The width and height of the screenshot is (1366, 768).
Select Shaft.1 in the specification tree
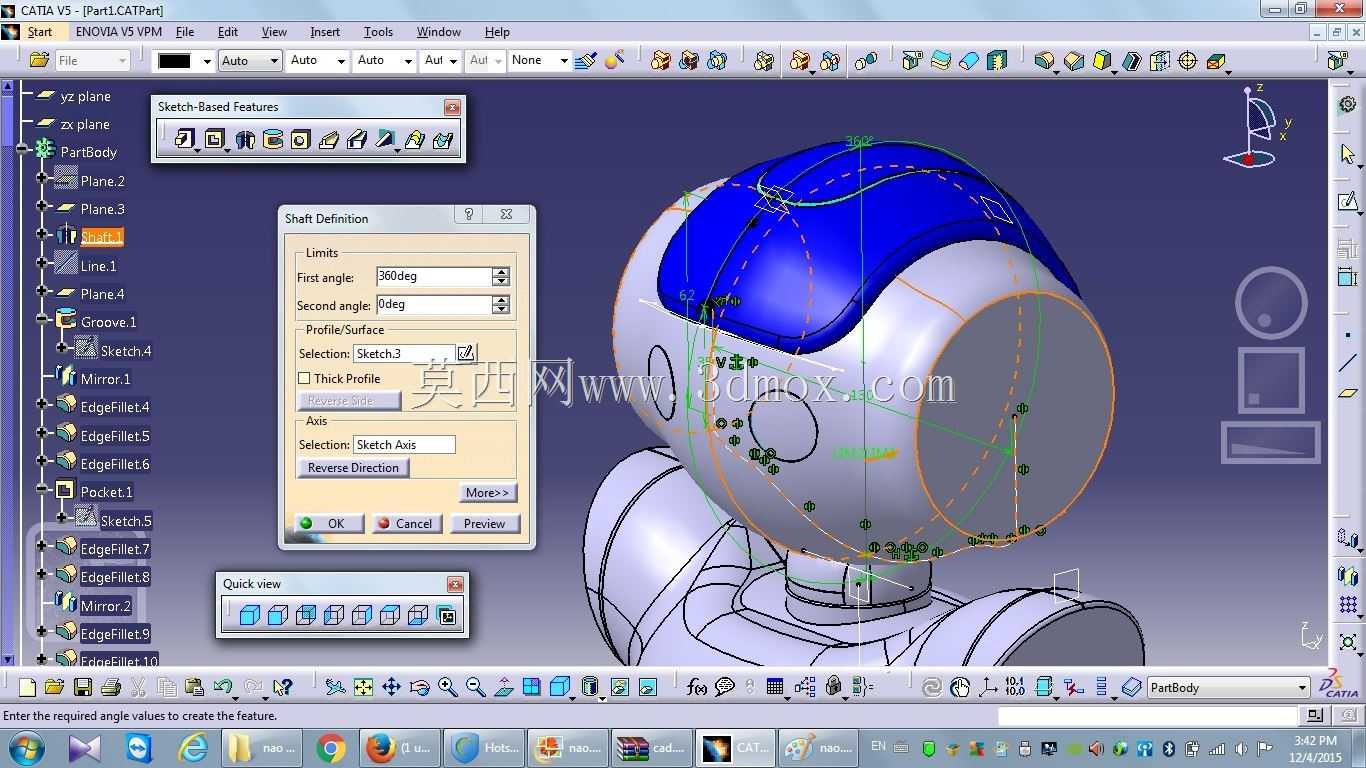(x=102, y=237)
